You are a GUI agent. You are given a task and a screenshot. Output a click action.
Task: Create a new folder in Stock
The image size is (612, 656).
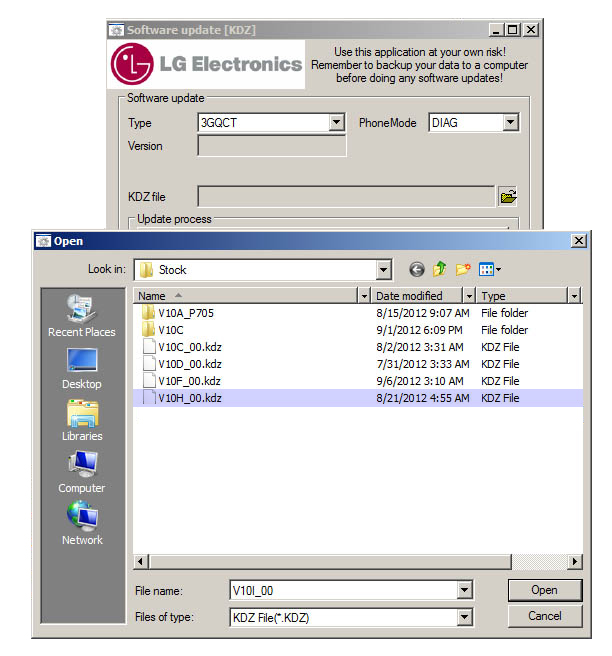462,269
